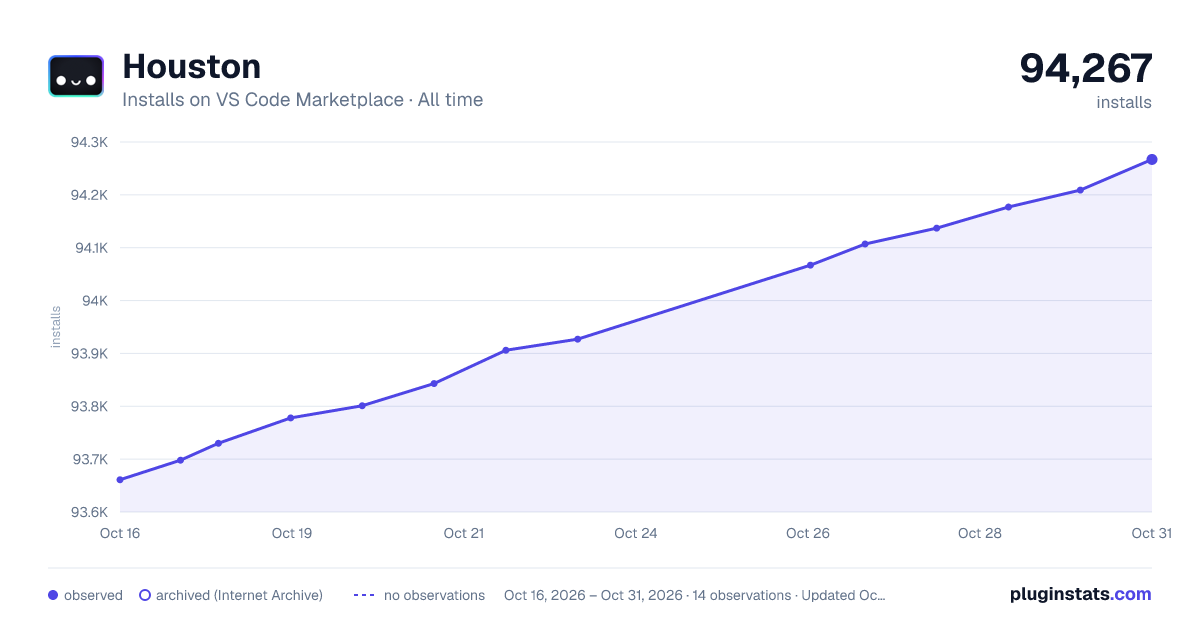Click the 'Oct 16, 2026 – Oct 31, 2026' range text
The height and width of the screenshot is (630, 1200).
593,595
